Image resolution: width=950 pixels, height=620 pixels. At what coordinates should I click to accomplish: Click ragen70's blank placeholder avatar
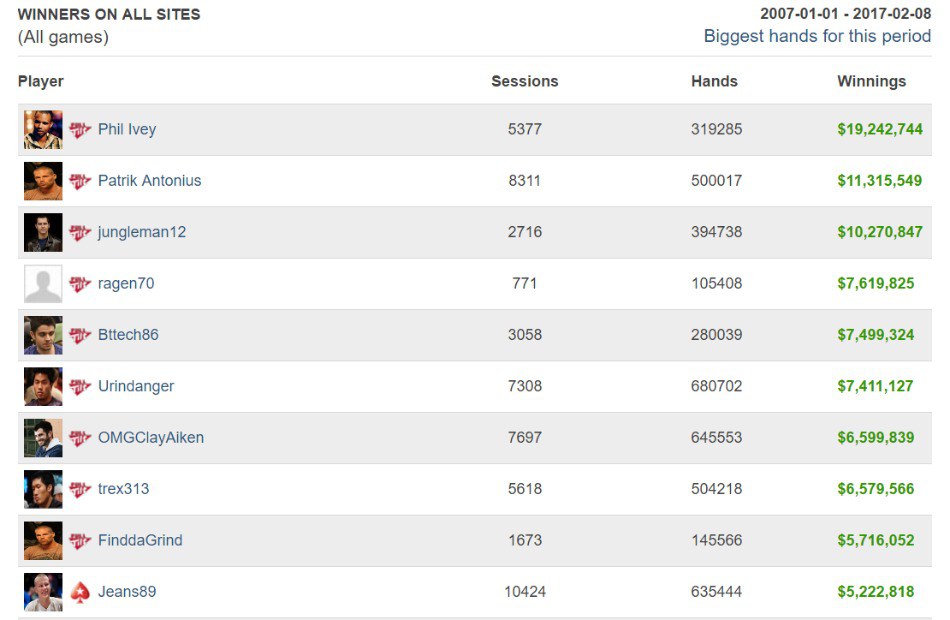43,284
